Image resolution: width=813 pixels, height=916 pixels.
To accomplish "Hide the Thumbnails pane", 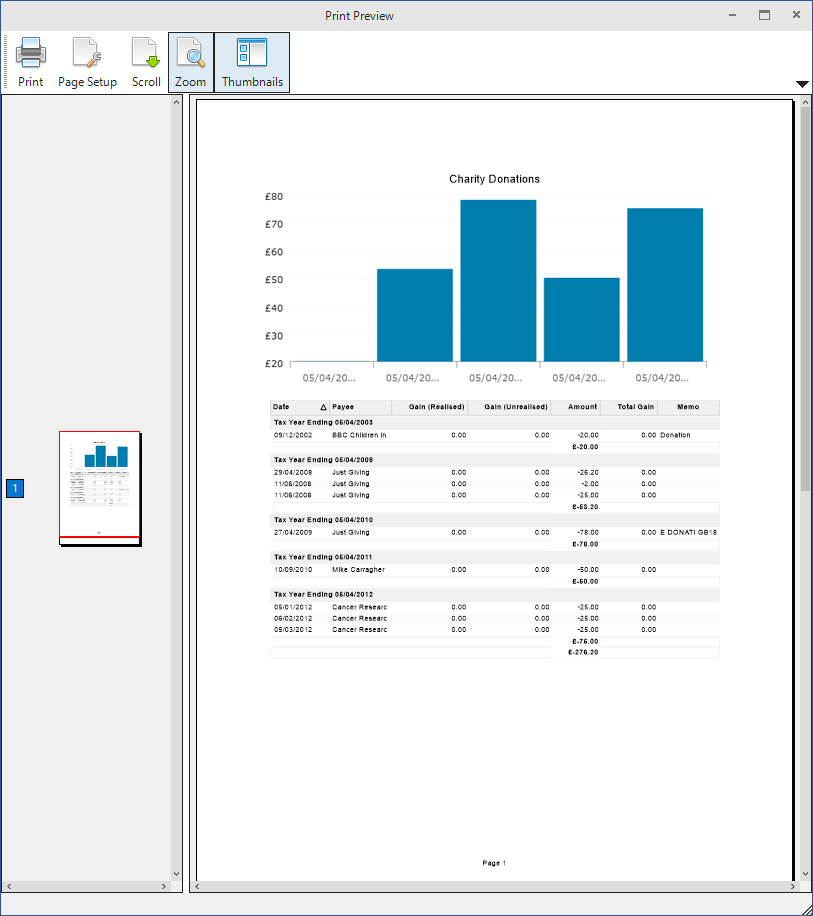I will [252, 52].
